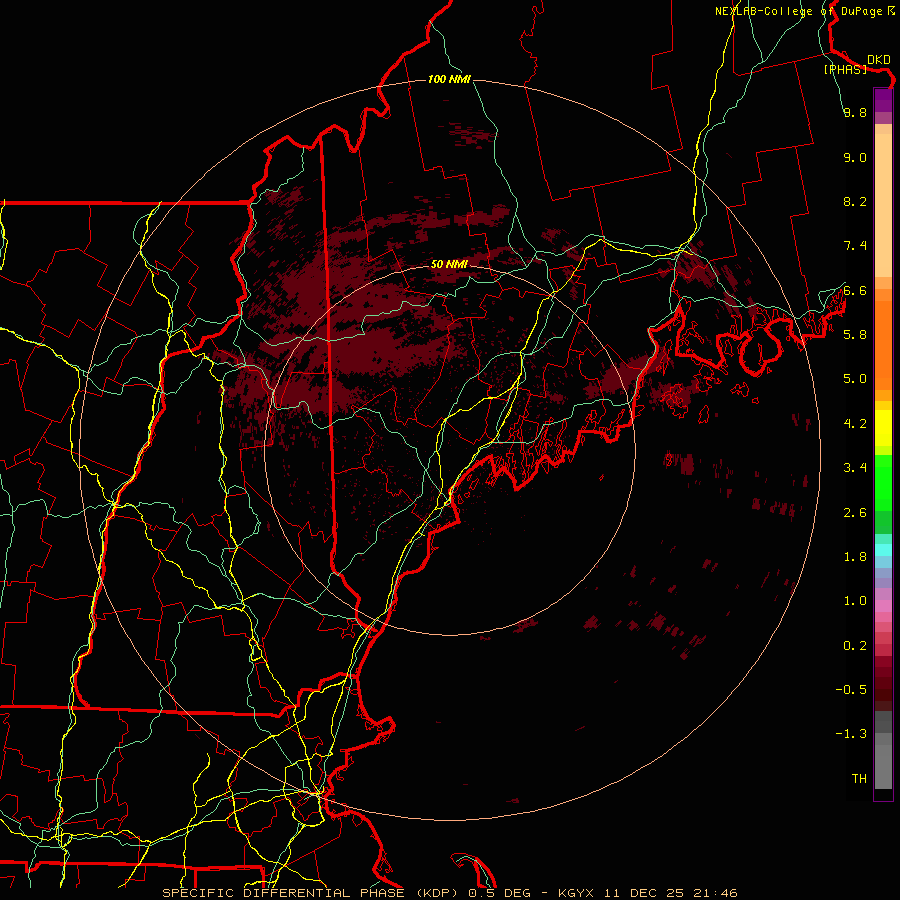The height and width of the screenshot is (900, 900).
Task: Click the light peach color scale band
Action: pos(883,207)
